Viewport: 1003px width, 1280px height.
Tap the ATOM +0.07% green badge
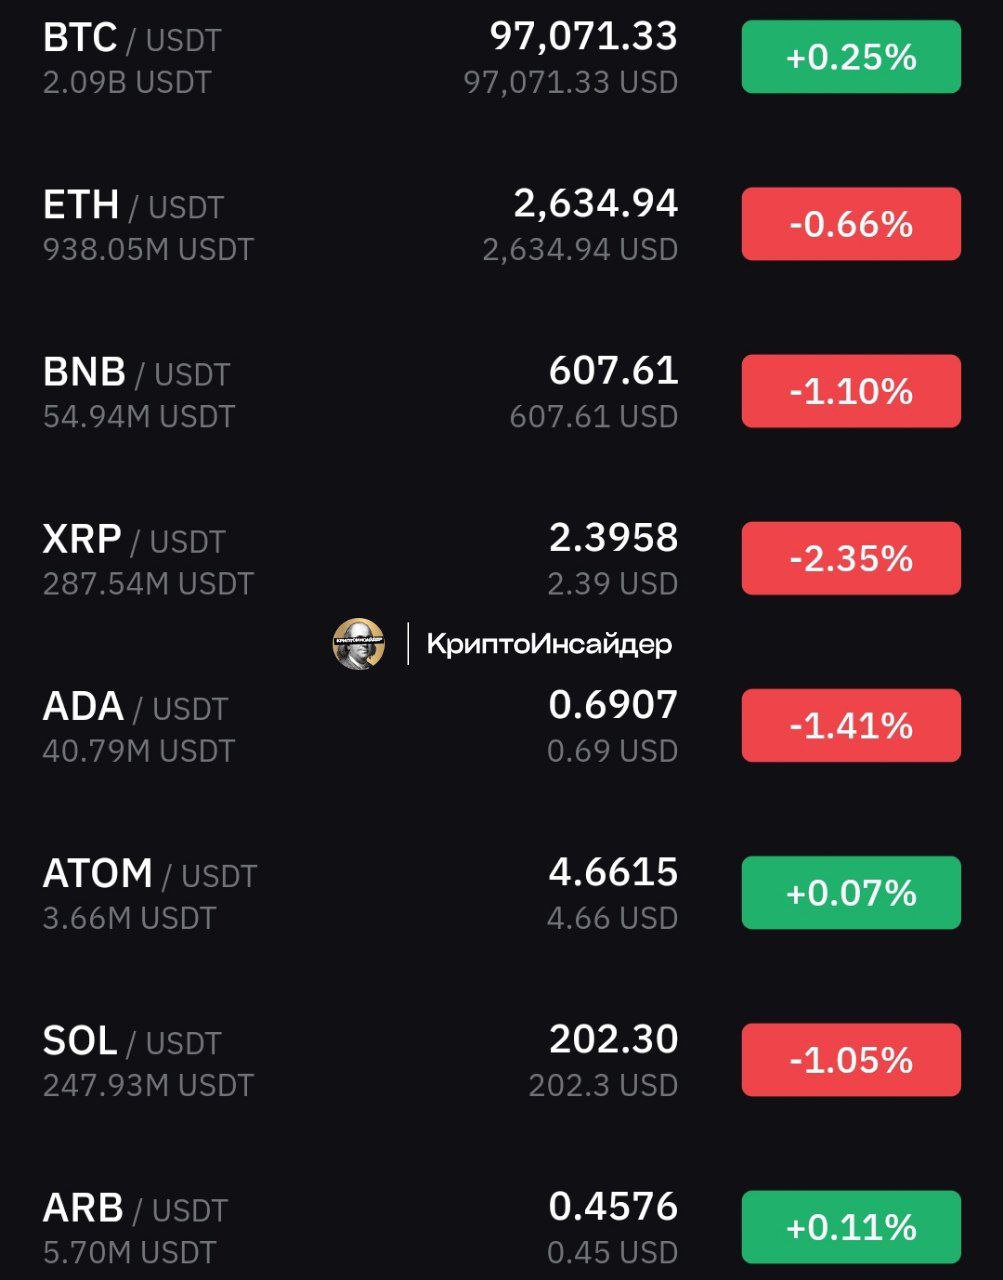point(851,892)
